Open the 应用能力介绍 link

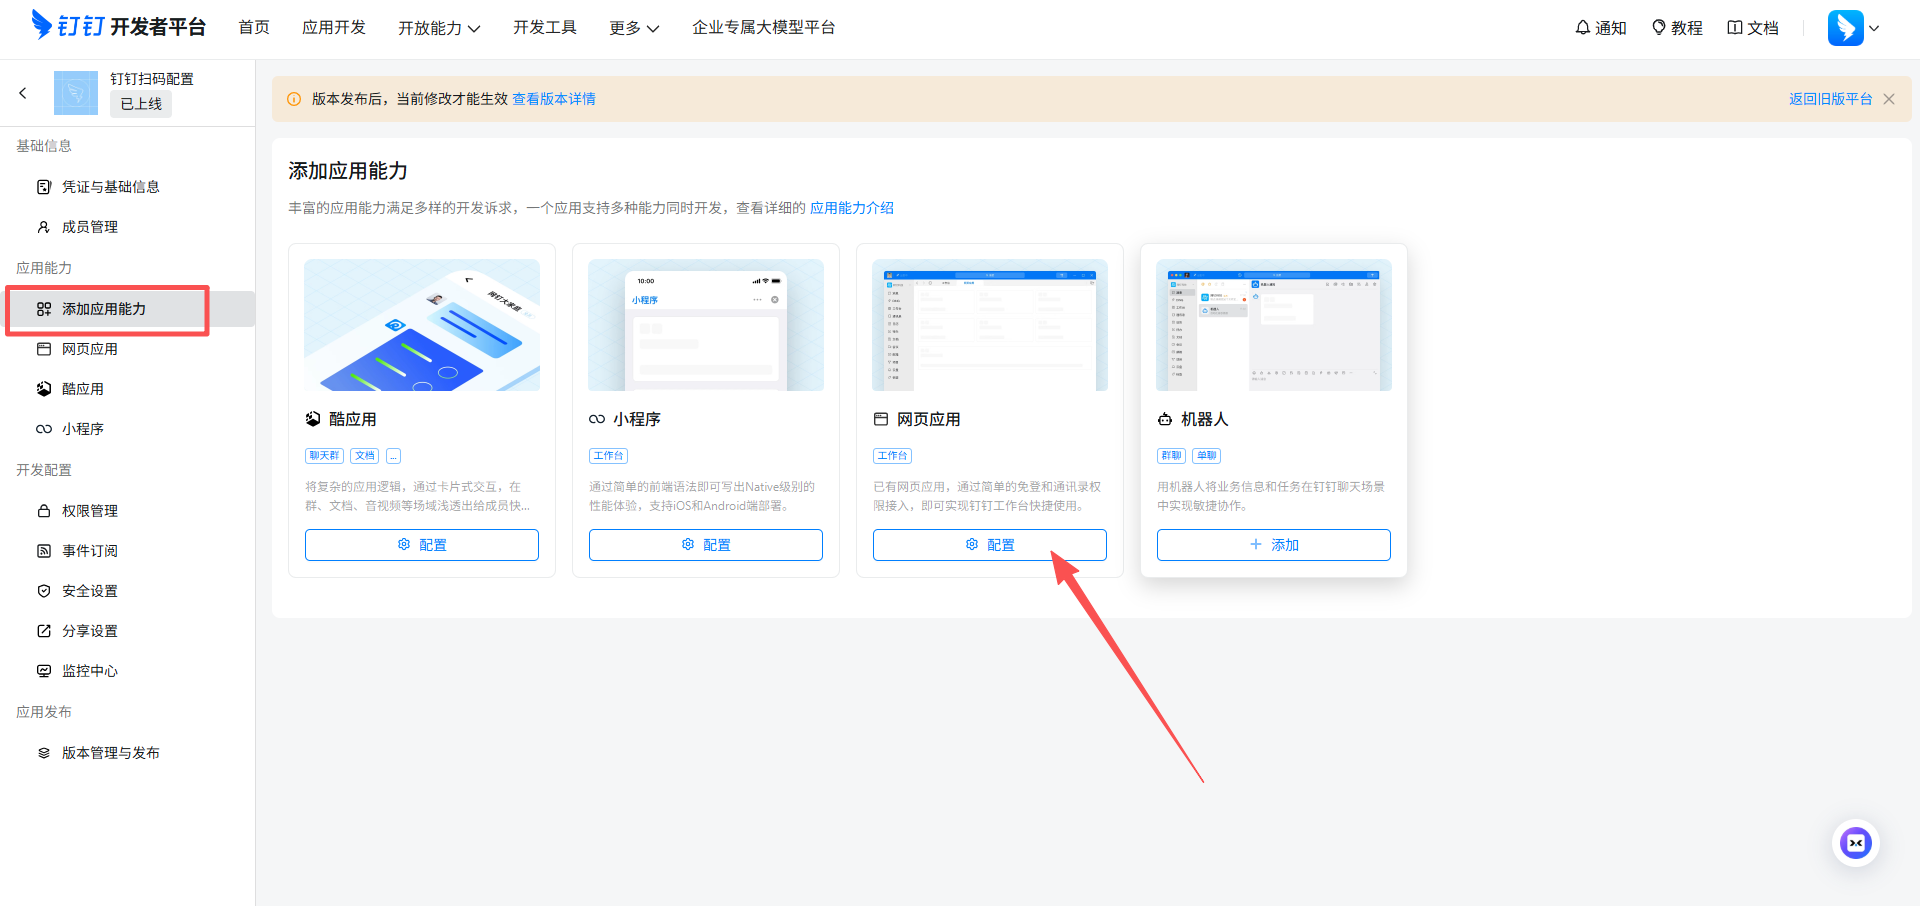852,208
